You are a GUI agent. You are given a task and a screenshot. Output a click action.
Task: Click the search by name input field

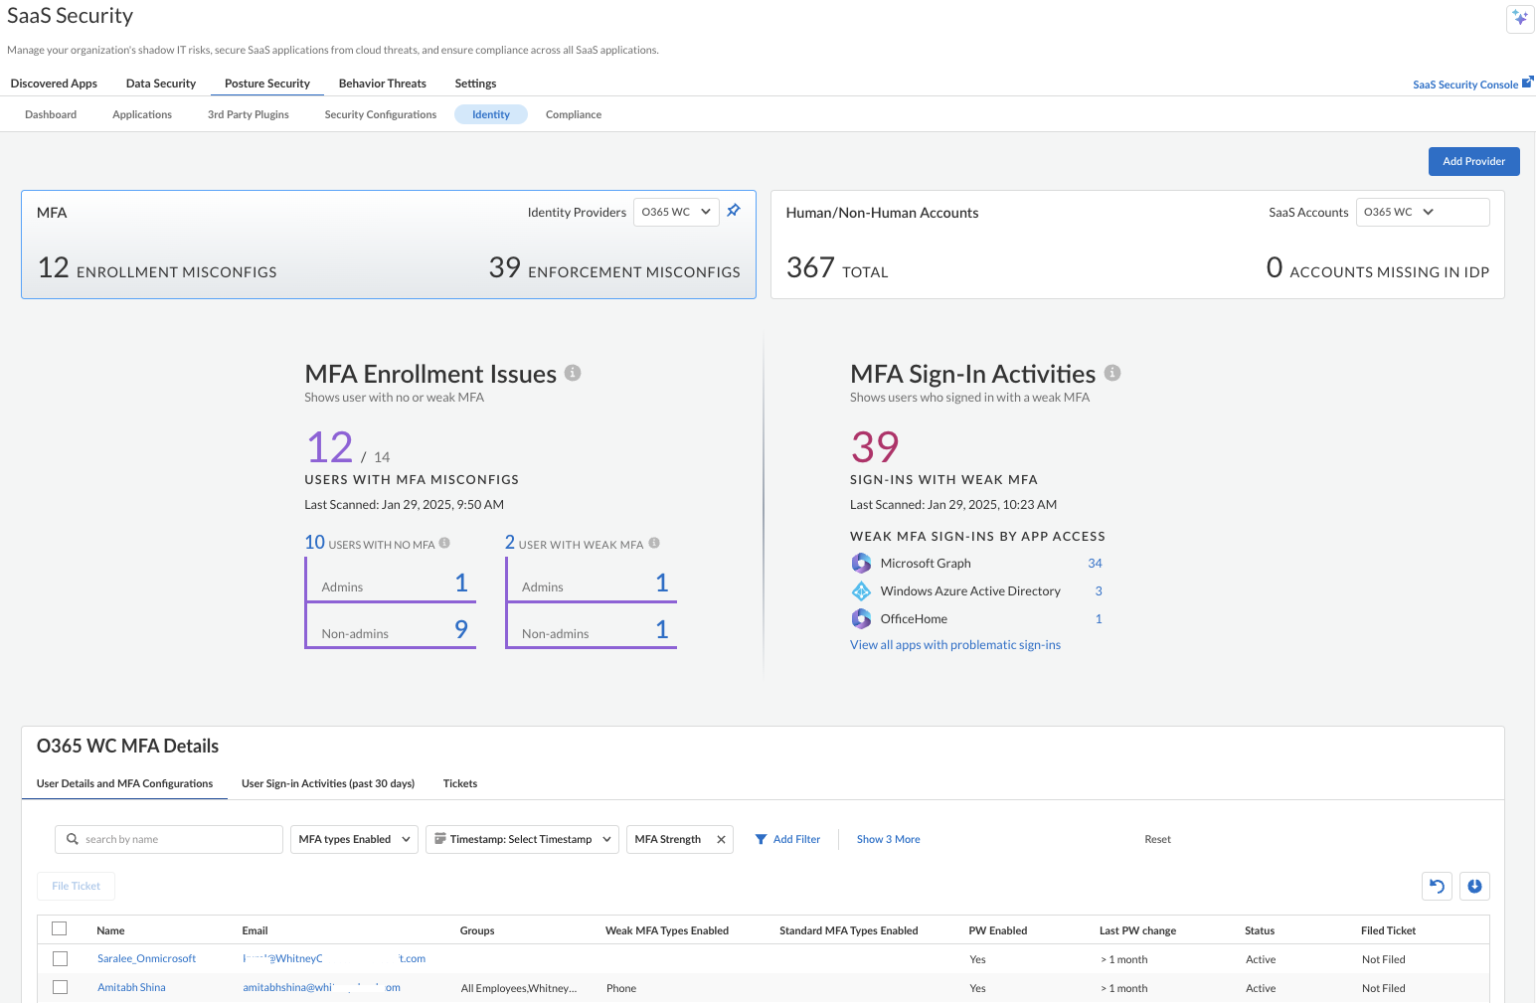pos(168,839)
